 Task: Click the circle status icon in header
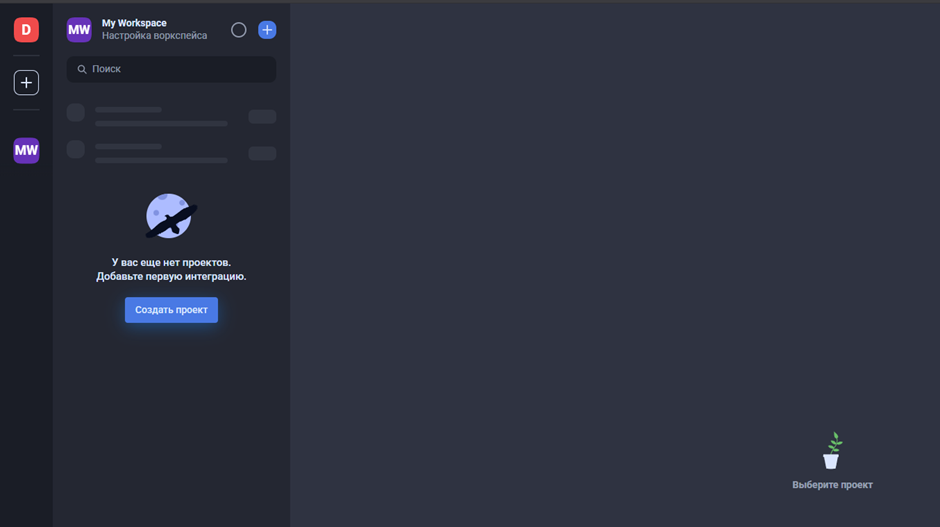[239, 30]
